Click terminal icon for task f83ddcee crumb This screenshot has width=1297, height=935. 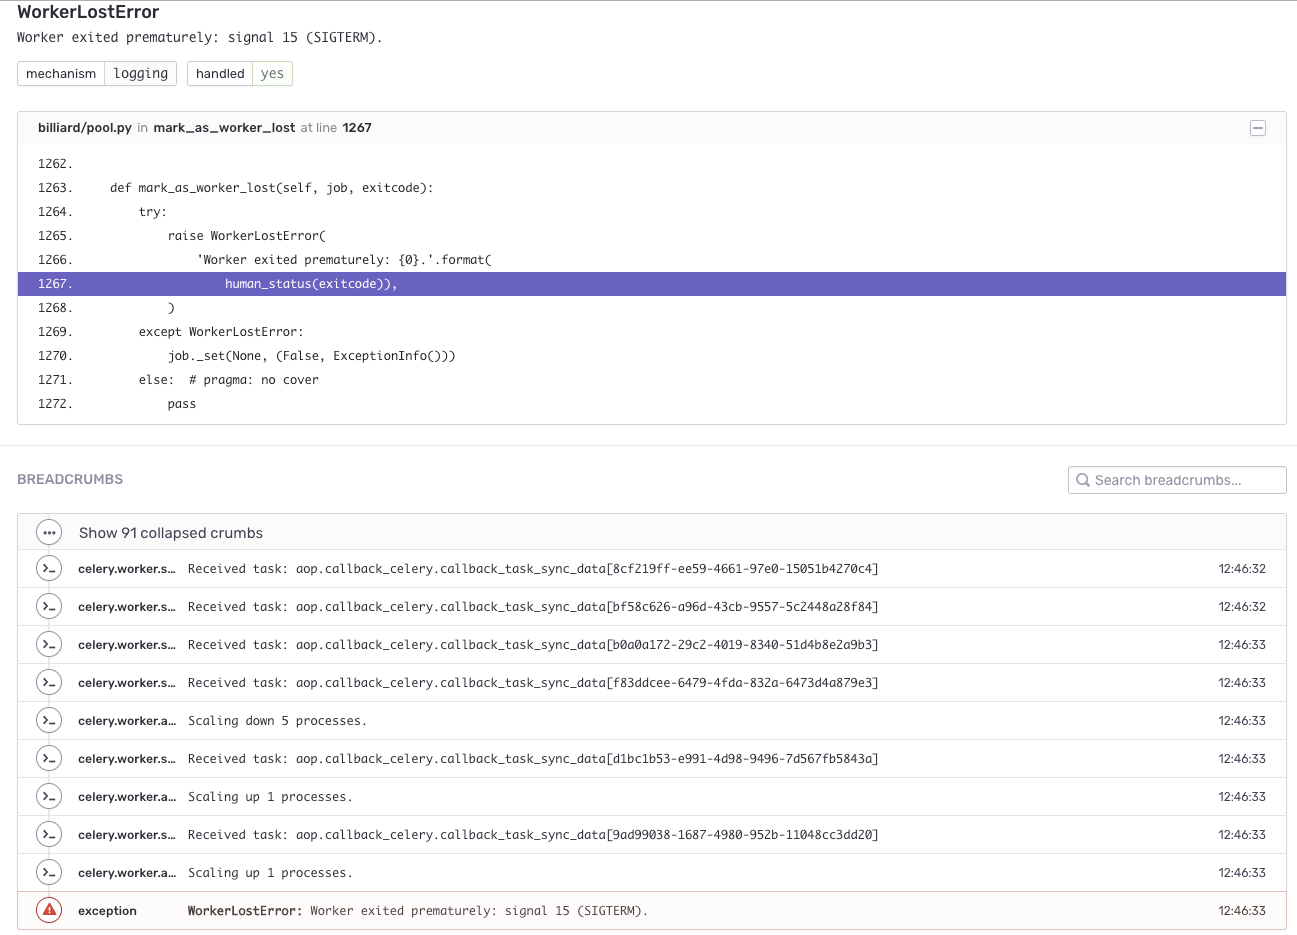(x=49, y=683)
